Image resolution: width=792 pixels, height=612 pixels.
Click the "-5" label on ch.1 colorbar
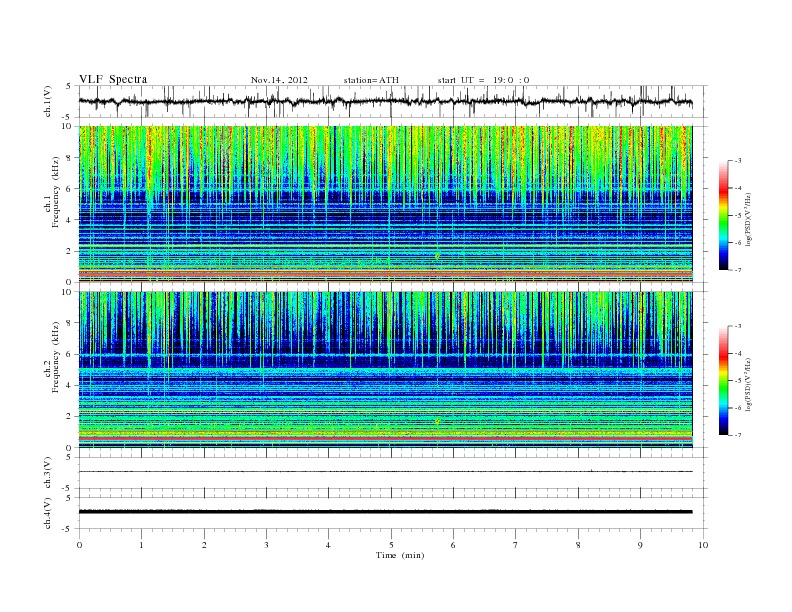tap(738, 215)
